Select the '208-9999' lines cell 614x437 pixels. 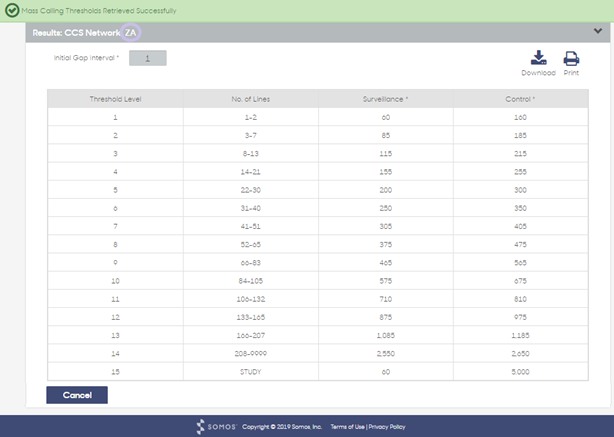click(x=251, y=353)
